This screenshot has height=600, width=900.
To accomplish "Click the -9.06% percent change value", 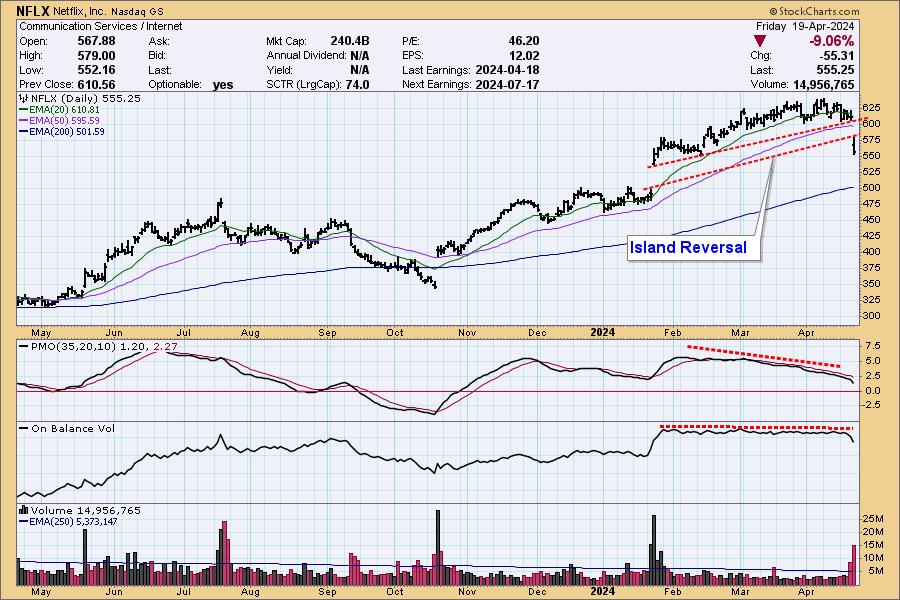I will 832,41.
